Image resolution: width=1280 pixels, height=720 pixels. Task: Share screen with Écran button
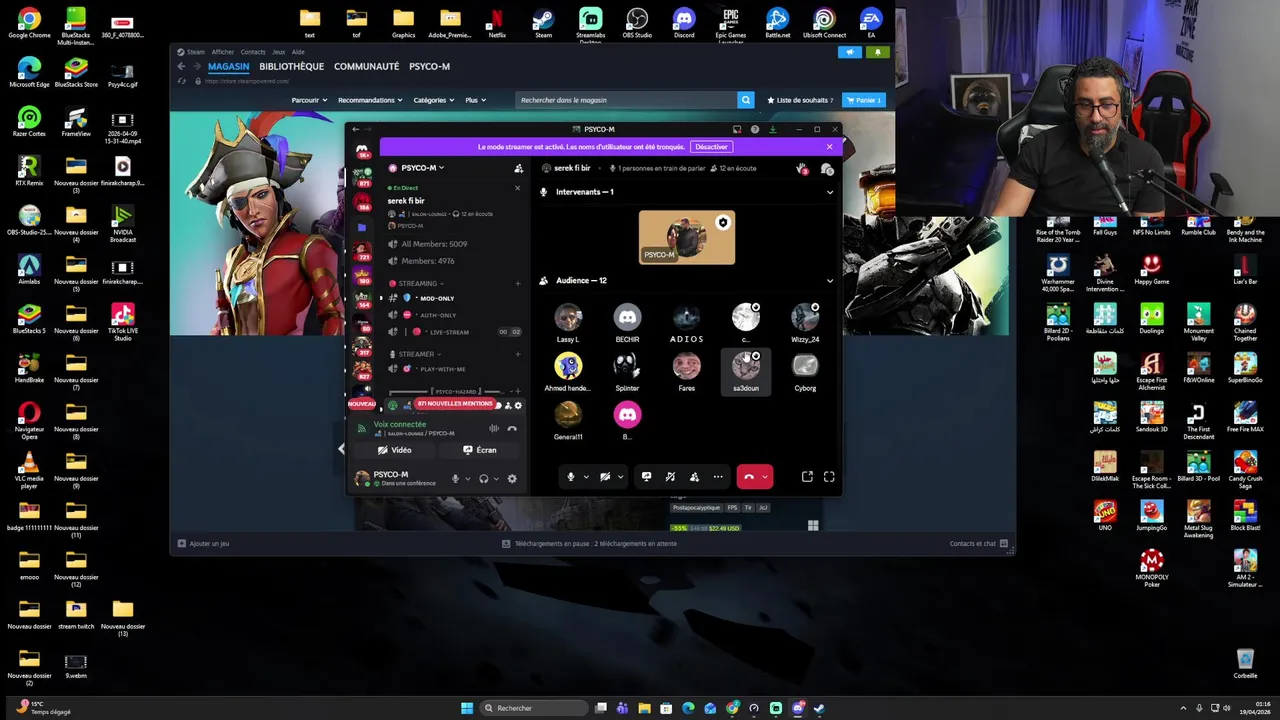(480, 450)
